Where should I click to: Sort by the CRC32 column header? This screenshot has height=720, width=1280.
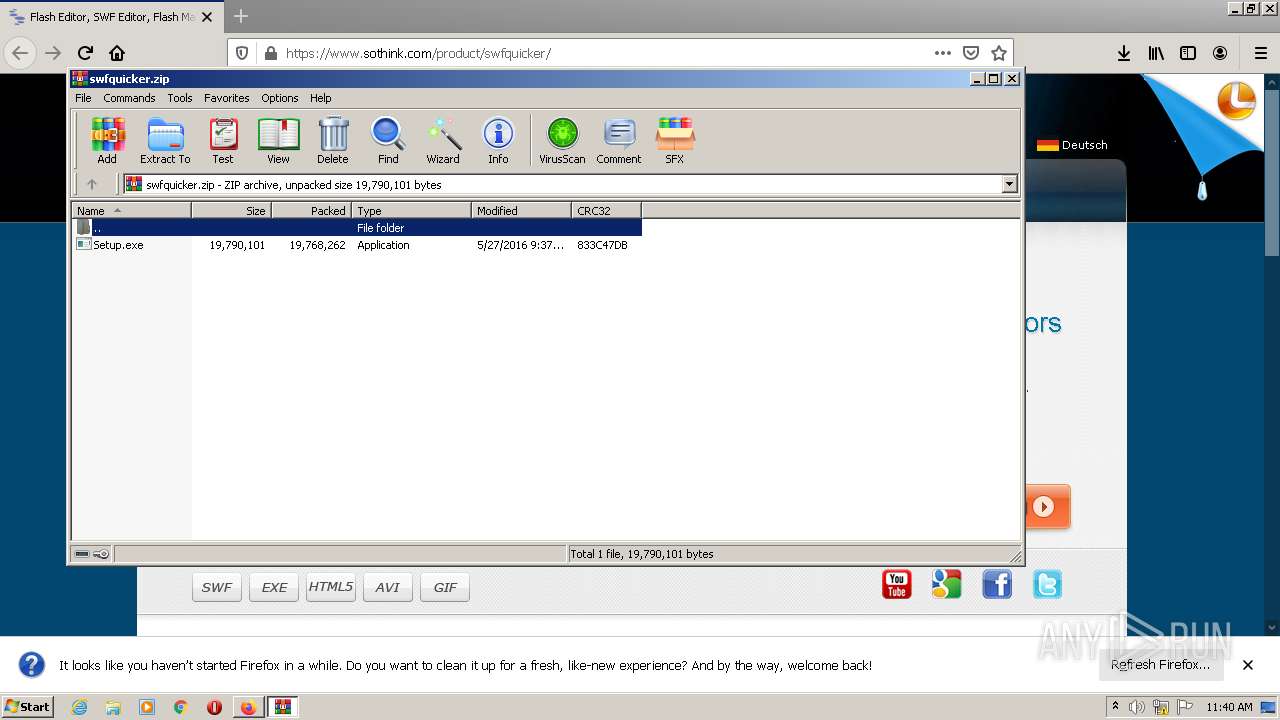606,210
